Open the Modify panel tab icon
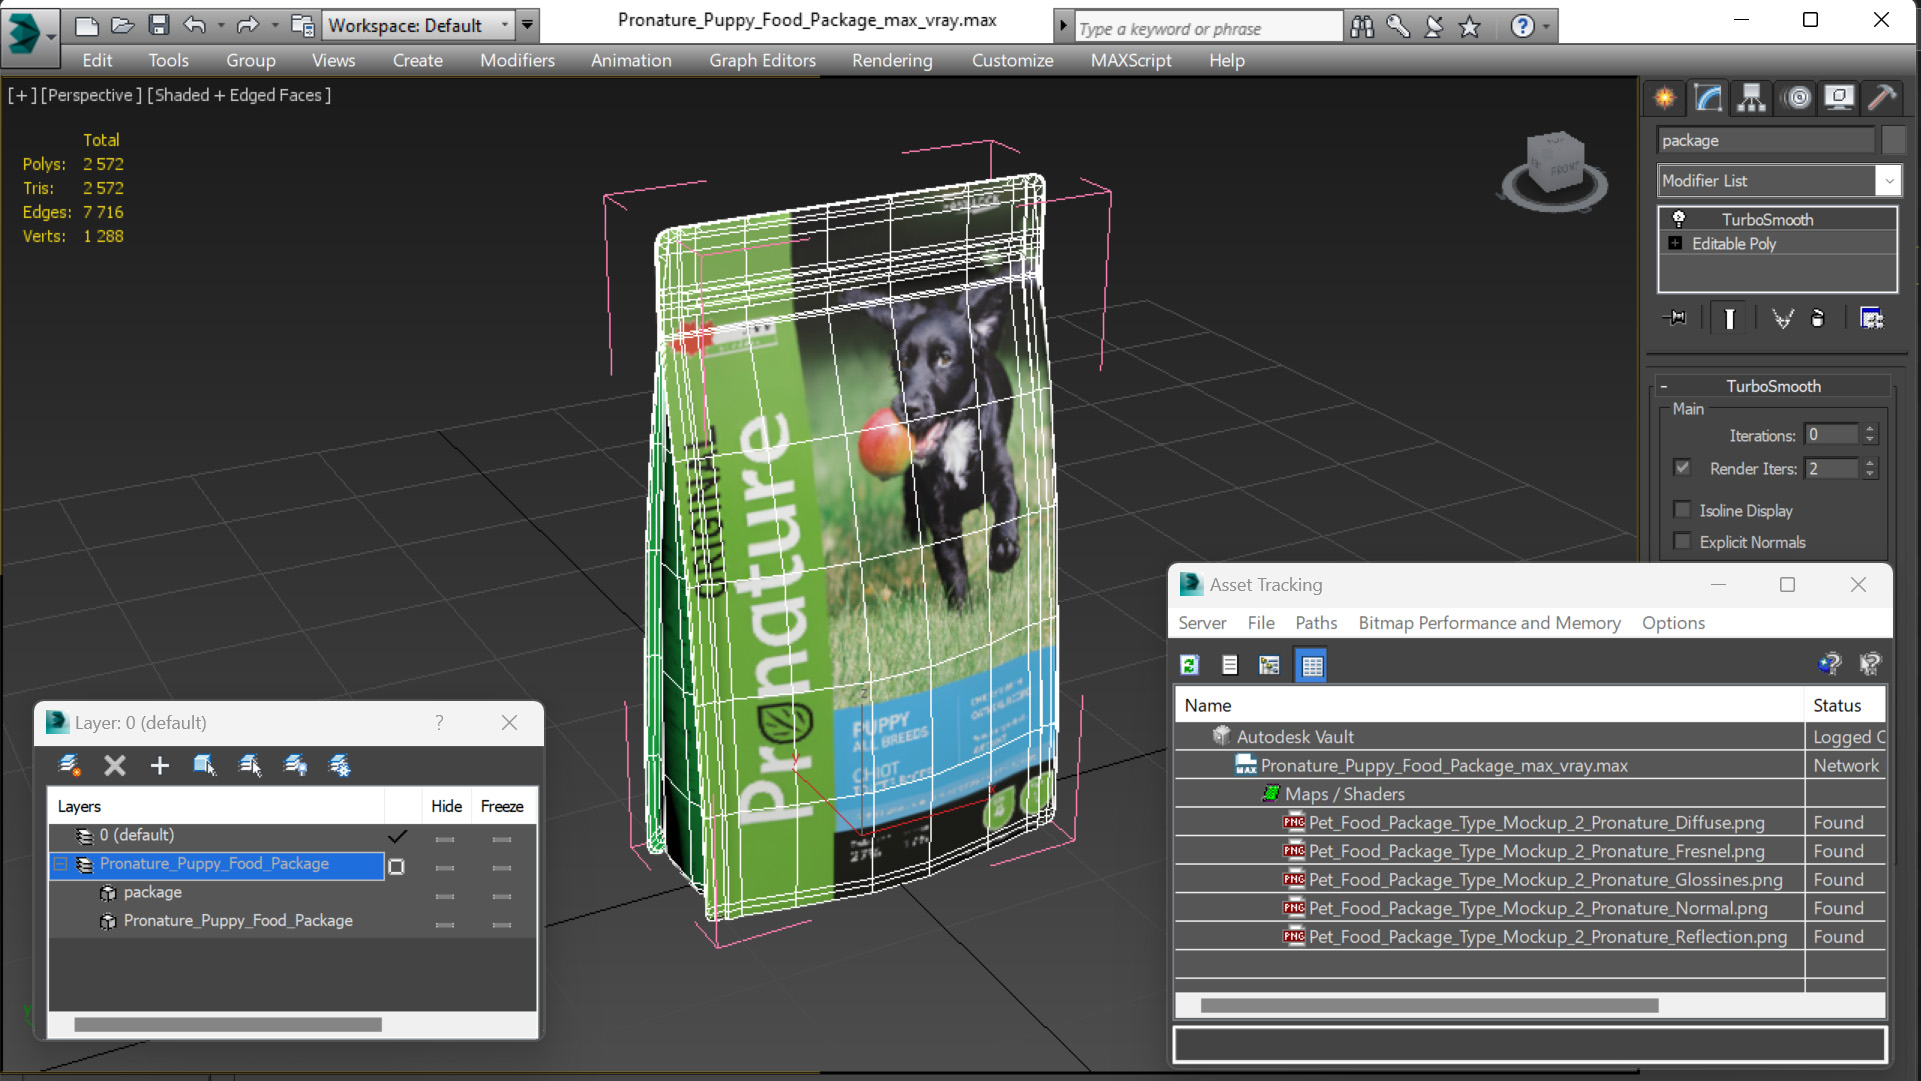Screen dimensions: 1921x1081 pyautogui.click(x=1708, y=97)
